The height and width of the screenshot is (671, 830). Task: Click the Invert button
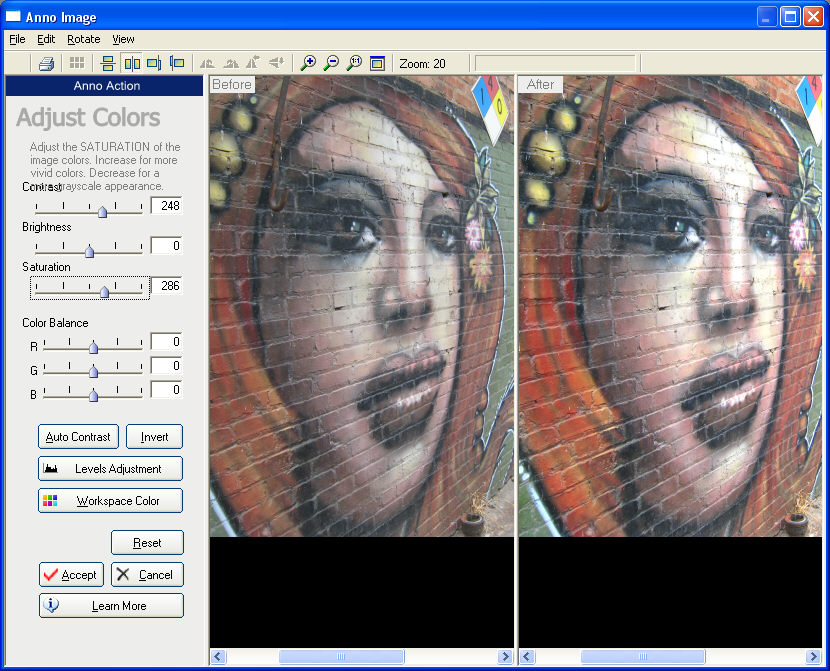coord(155,437)
